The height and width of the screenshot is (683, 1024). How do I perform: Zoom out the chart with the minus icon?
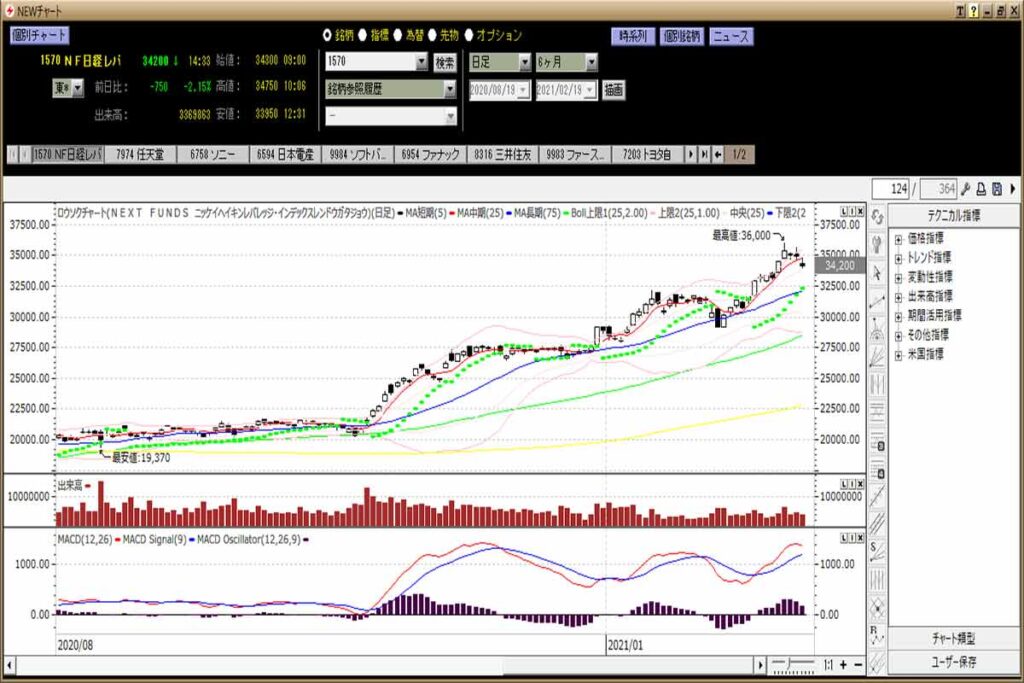(858, 665)
